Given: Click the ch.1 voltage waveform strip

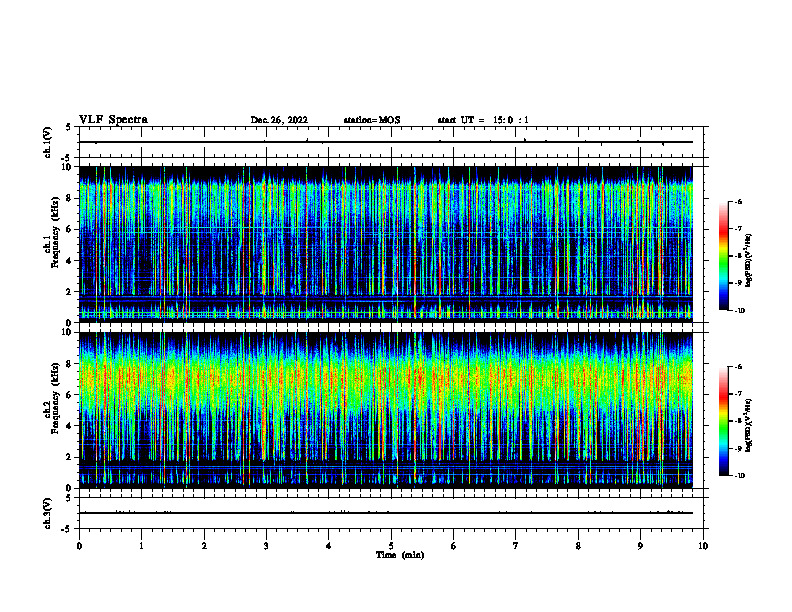Looking at the screenshot, I should pos(391,142).
